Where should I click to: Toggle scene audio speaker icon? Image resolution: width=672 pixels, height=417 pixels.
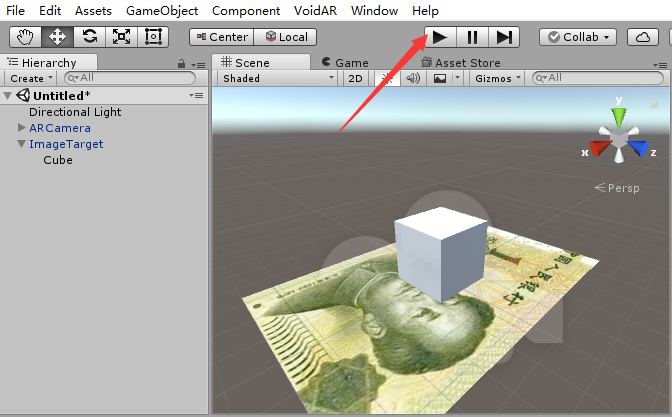pyautogui.click(x=413, y=78)
